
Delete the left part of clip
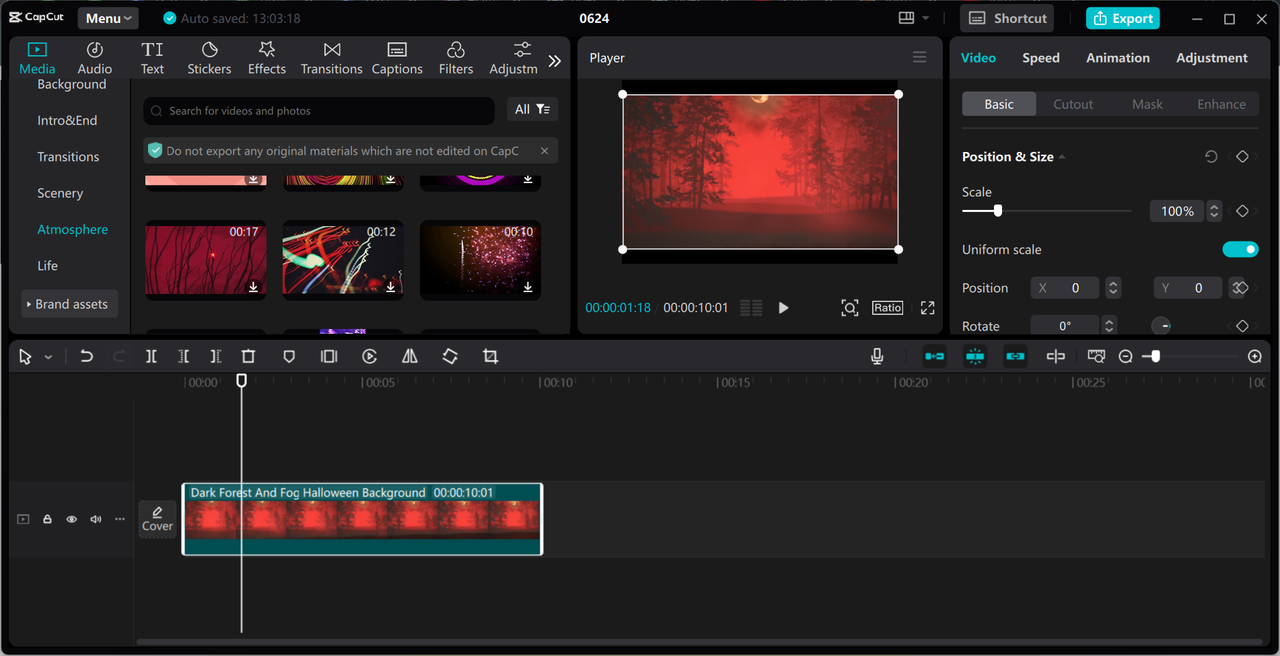[x=183, y=356]
